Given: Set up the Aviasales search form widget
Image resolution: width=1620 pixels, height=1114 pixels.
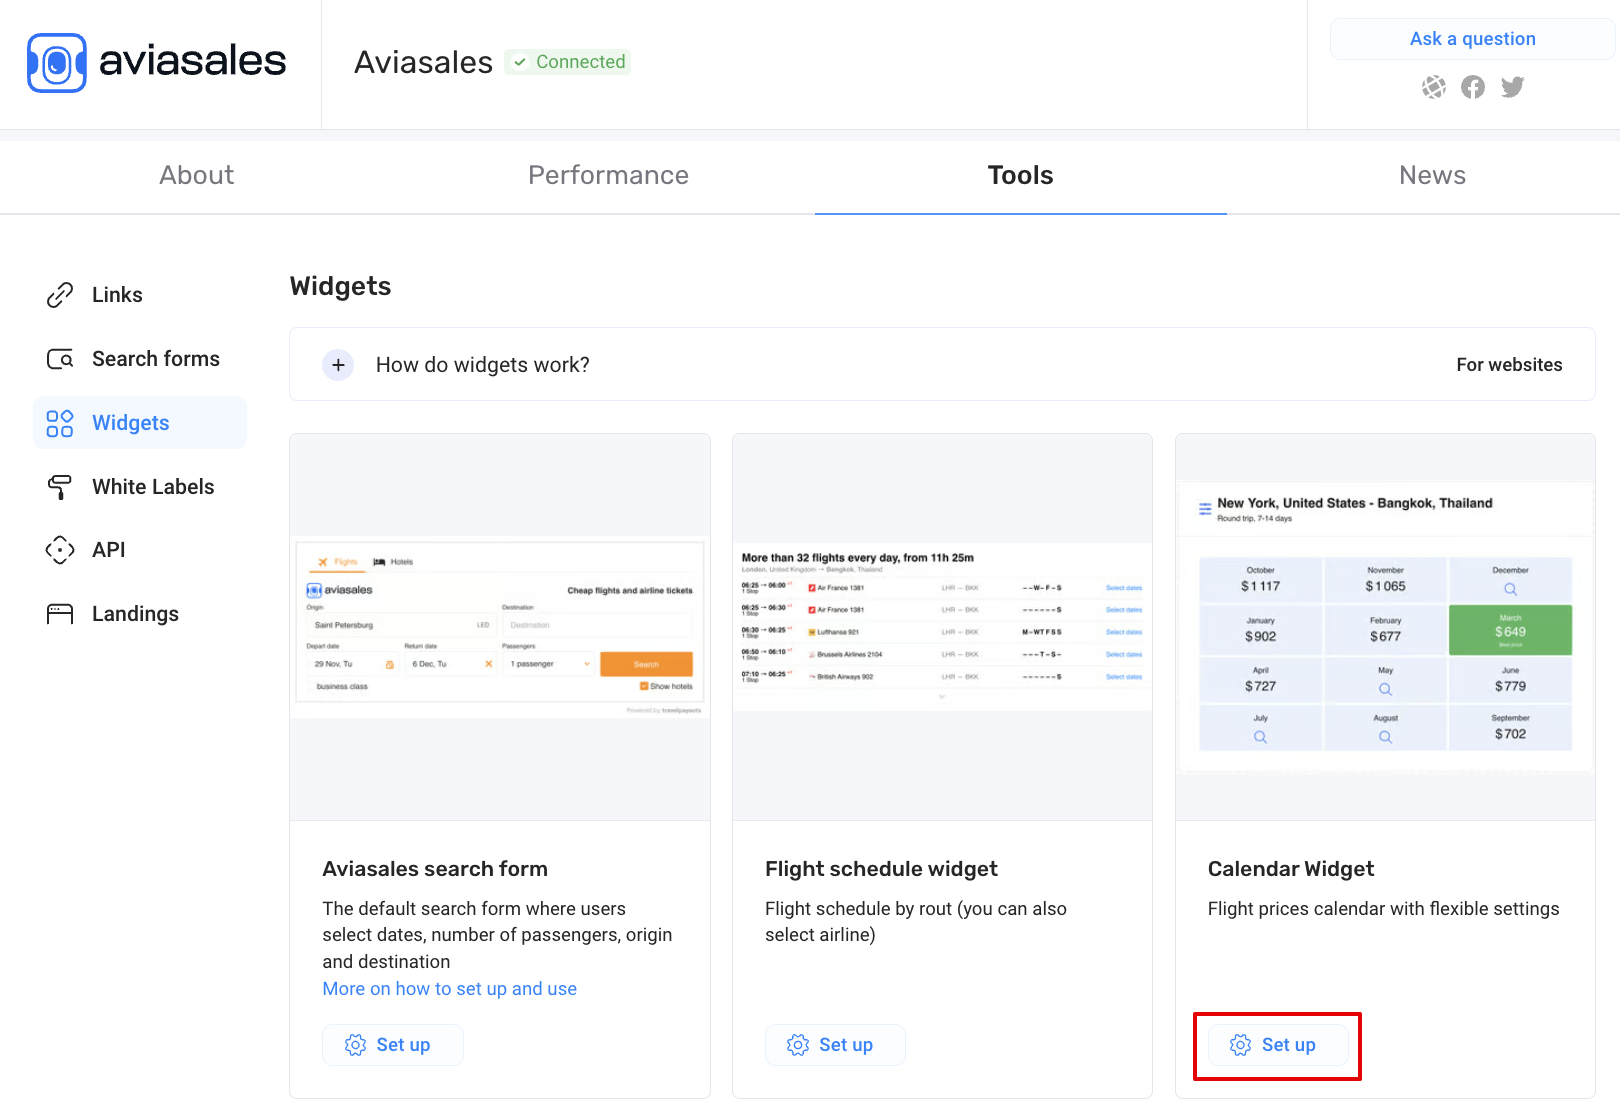Looking at the screenshot, I should (x=392, y=1045).
